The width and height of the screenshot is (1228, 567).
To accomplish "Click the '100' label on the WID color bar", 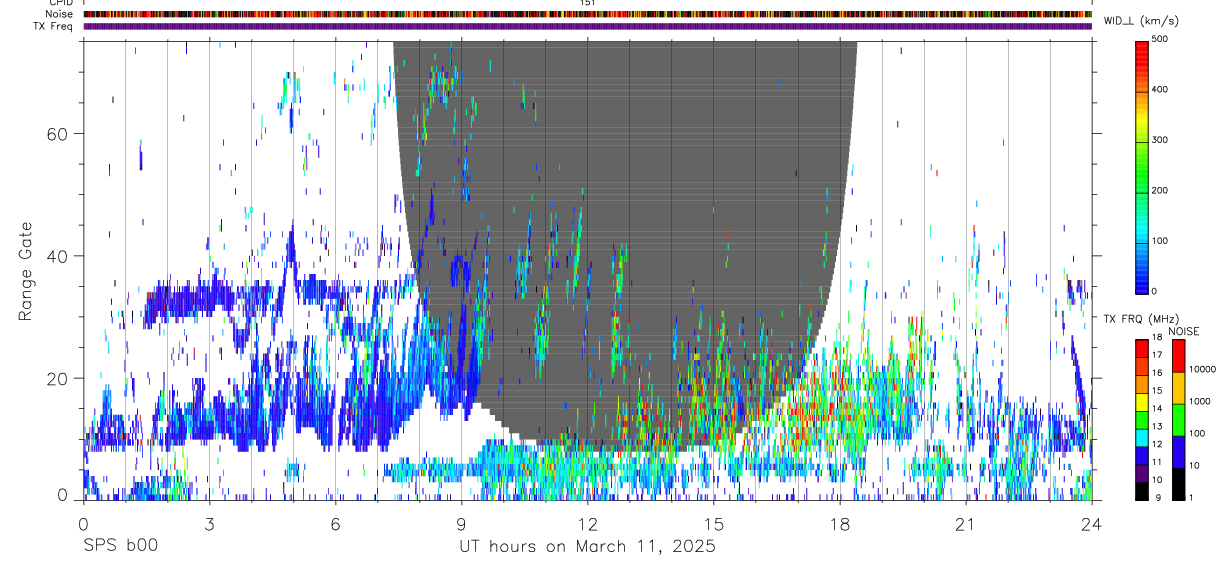I will click(x=1160, y=241).
